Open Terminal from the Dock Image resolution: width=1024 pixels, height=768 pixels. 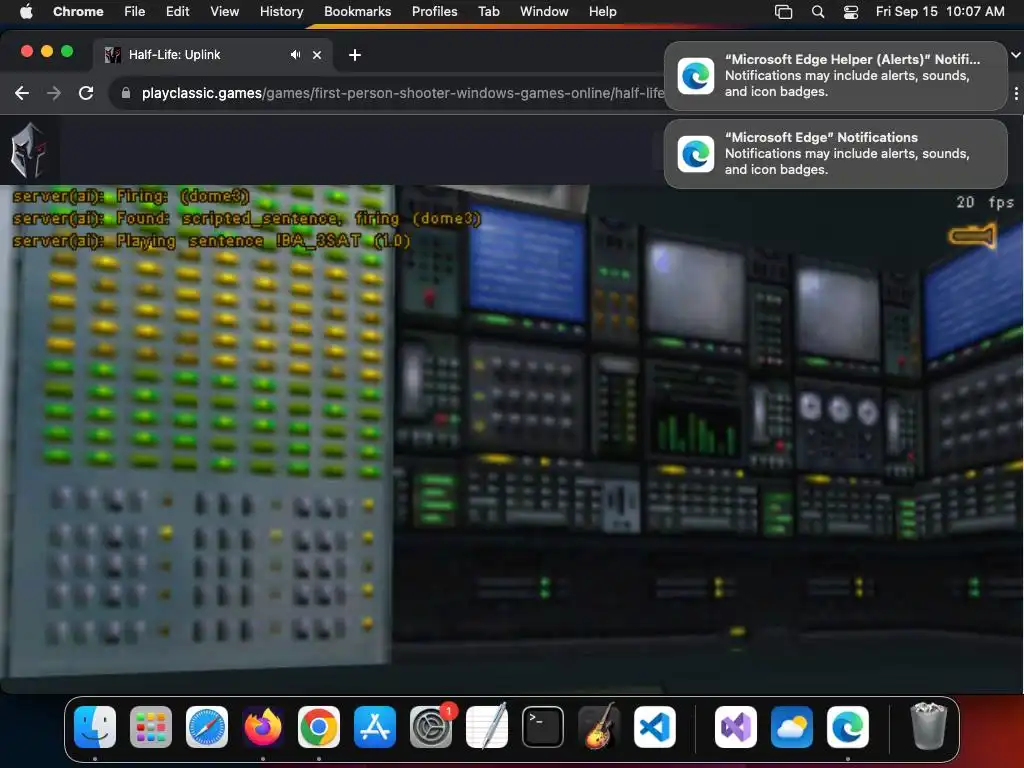coord(543,726)
